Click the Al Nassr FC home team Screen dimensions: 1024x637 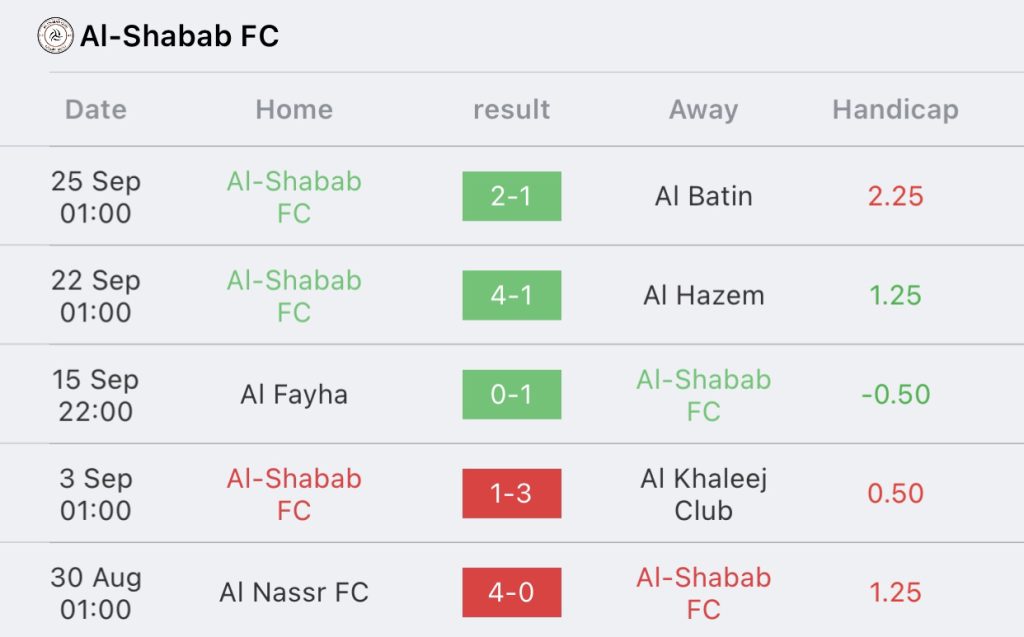(294, 593)
